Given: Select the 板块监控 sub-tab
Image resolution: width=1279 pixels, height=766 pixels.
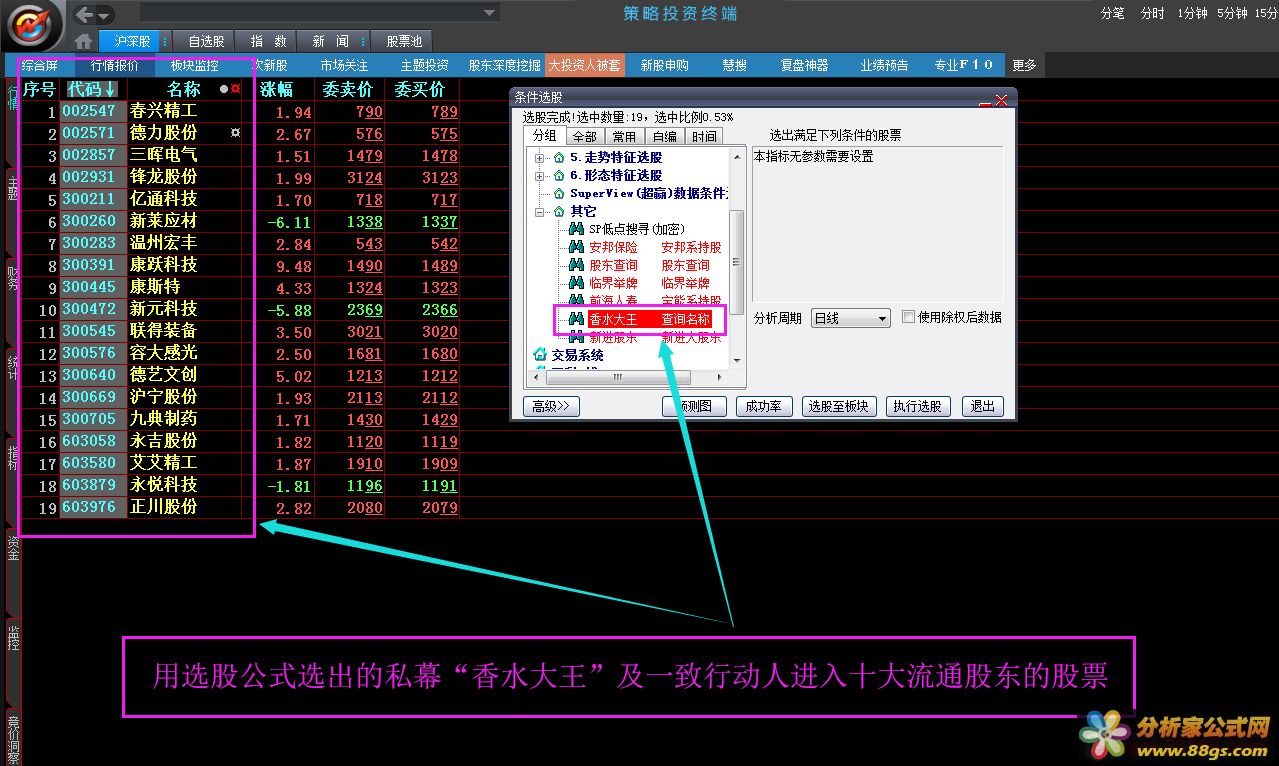Looking at the screenshot, I should [x=194, y=65].
